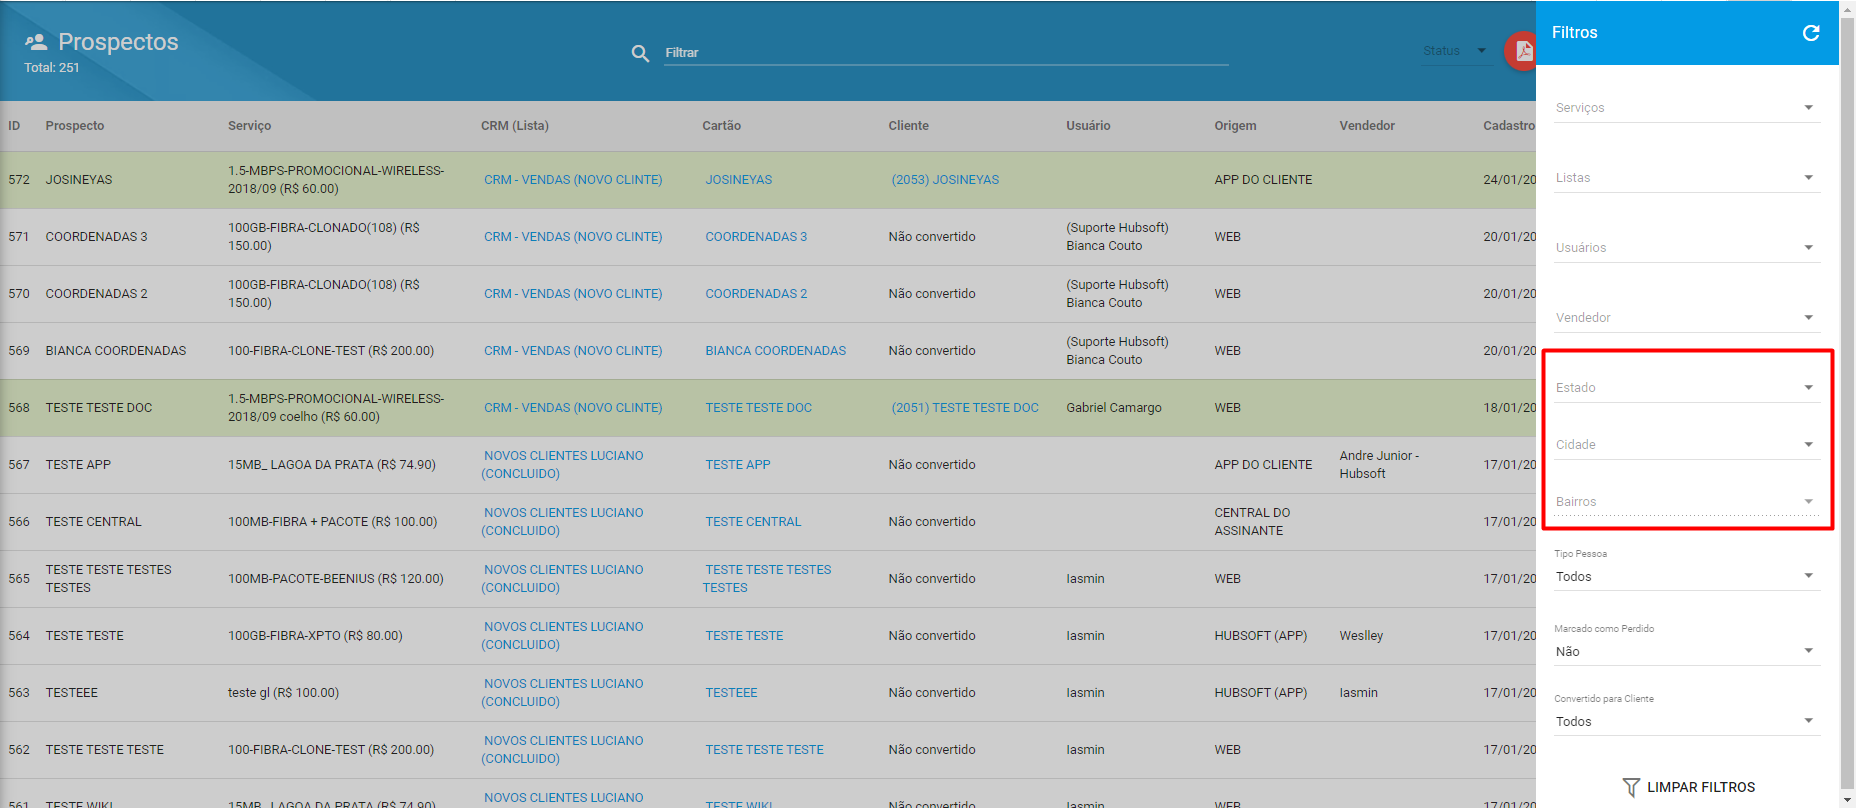Open COORDENADAS 3 cartão link
Screen dimensions: 1856x808
pos(756,237)
